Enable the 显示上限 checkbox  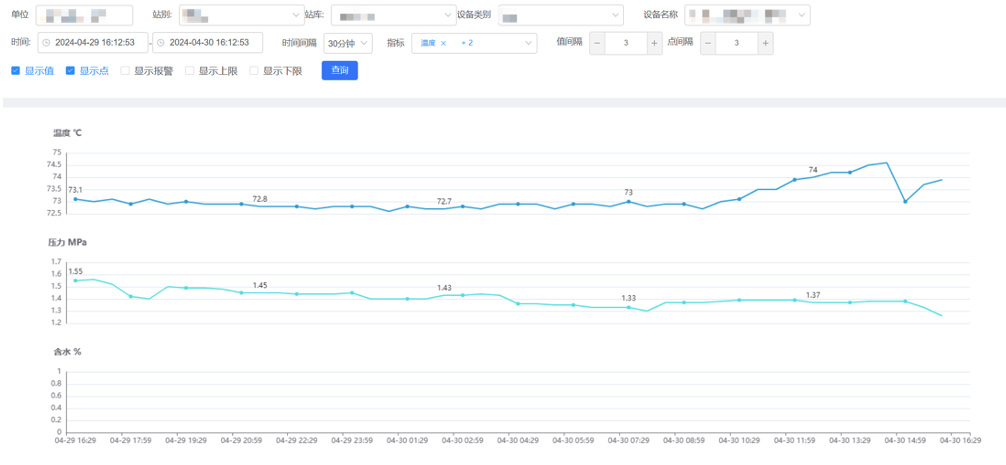tap(190, 71)
